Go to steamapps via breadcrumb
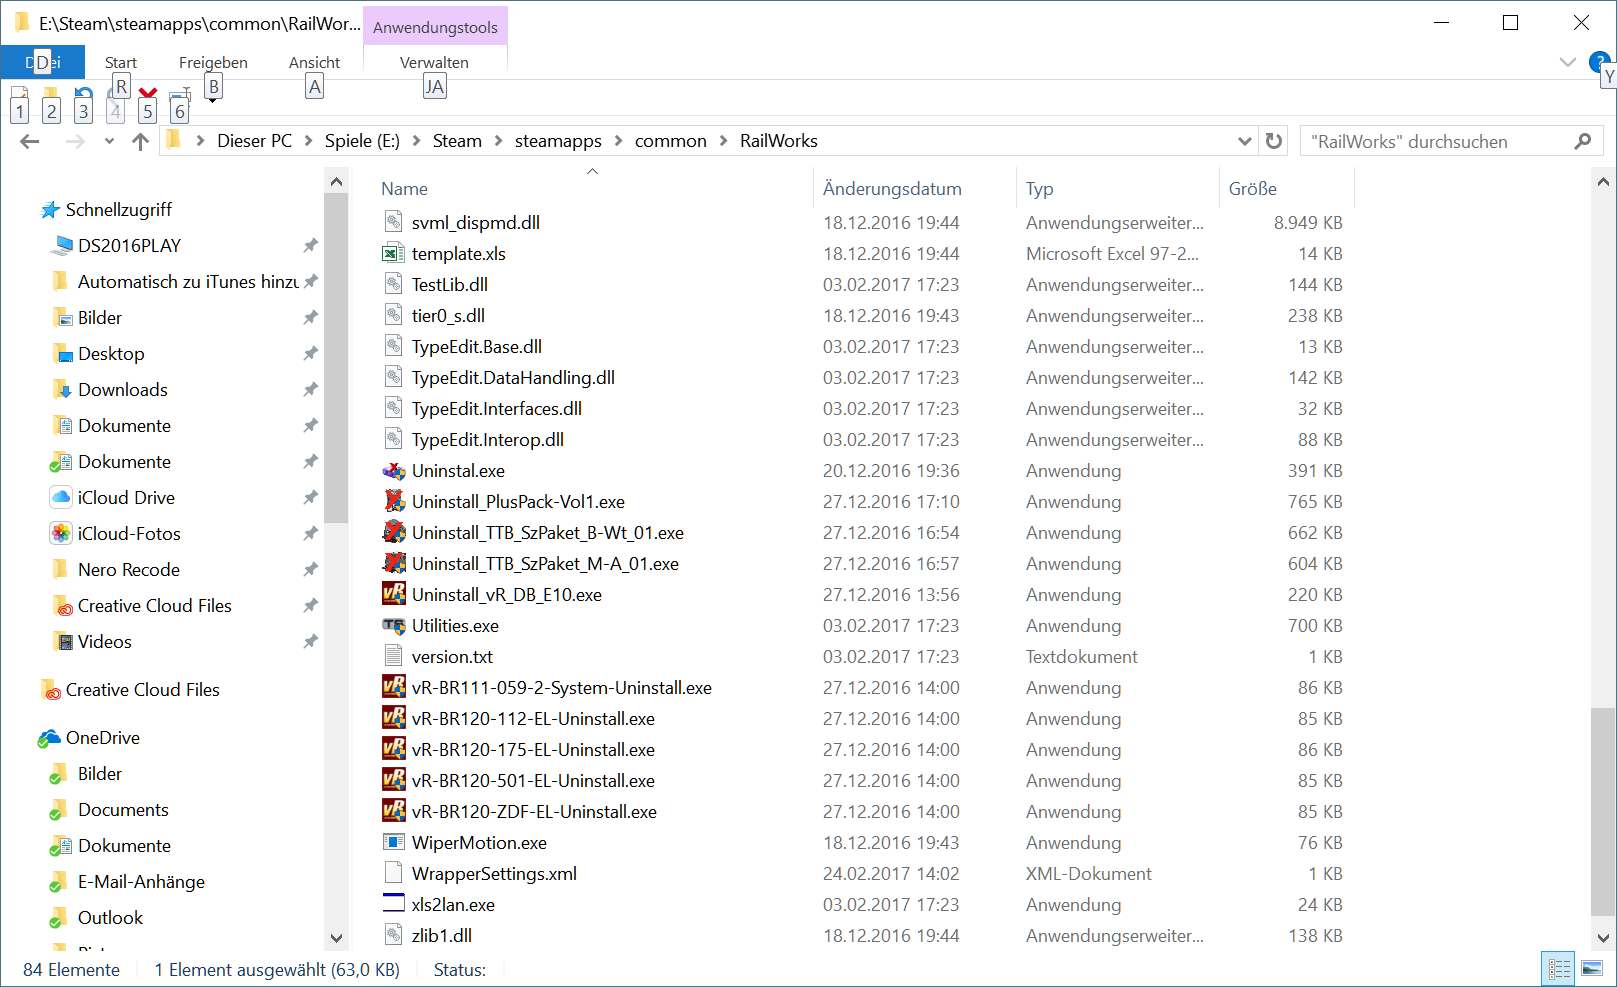 558,141
